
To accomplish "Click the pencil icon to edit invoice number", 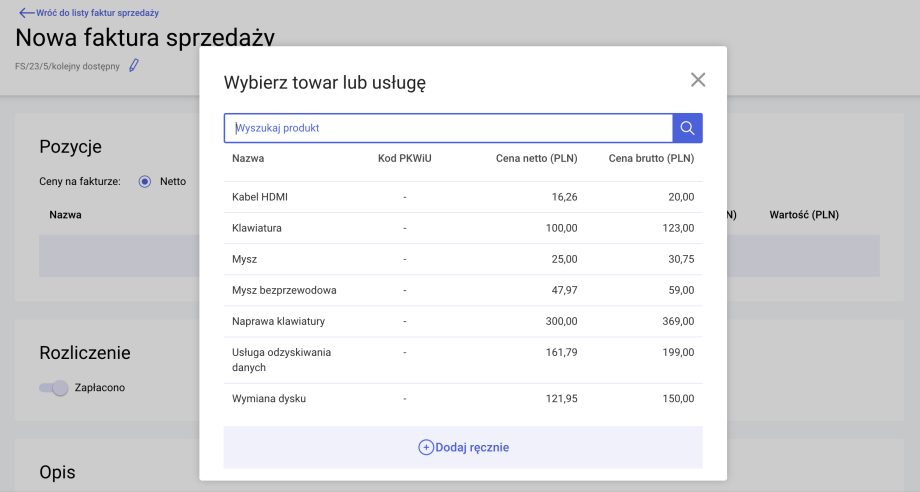I will point(134,66).
